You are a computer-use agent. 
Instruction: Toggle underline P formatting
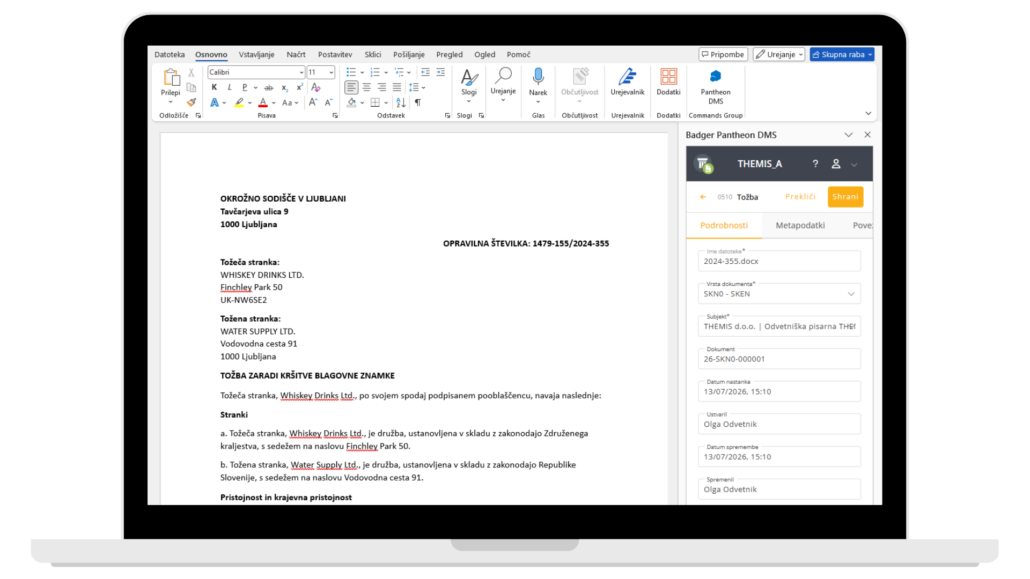(244, 87)
